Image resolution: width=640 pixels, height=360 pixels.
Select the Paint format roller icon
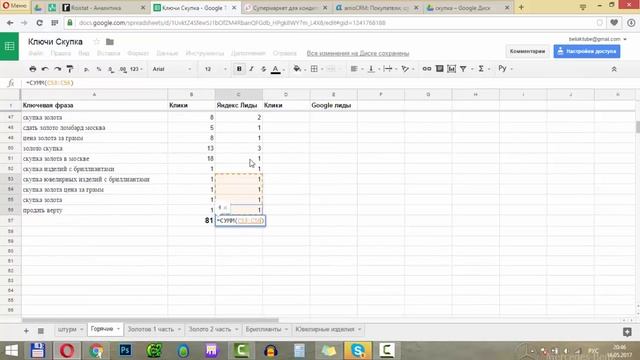click(x=70, y=69)
